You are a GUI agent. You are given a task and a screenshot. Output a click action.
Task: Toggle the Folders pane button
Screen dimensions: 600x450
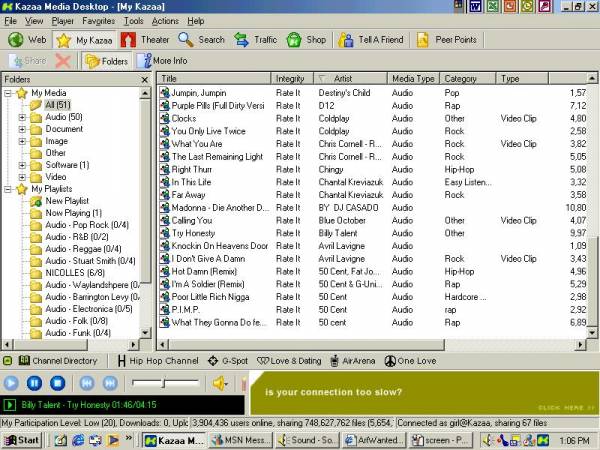pos(107,61)
